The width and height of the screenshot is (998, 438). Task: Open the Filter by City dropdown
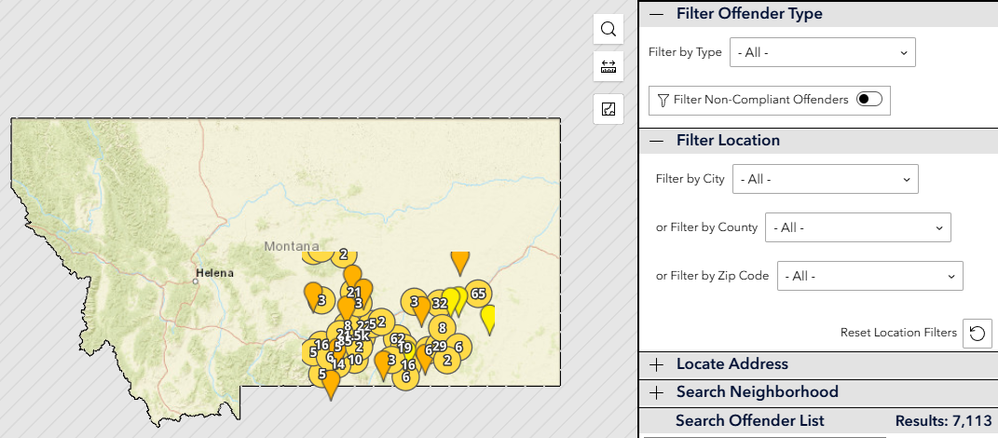pos(826,179)
